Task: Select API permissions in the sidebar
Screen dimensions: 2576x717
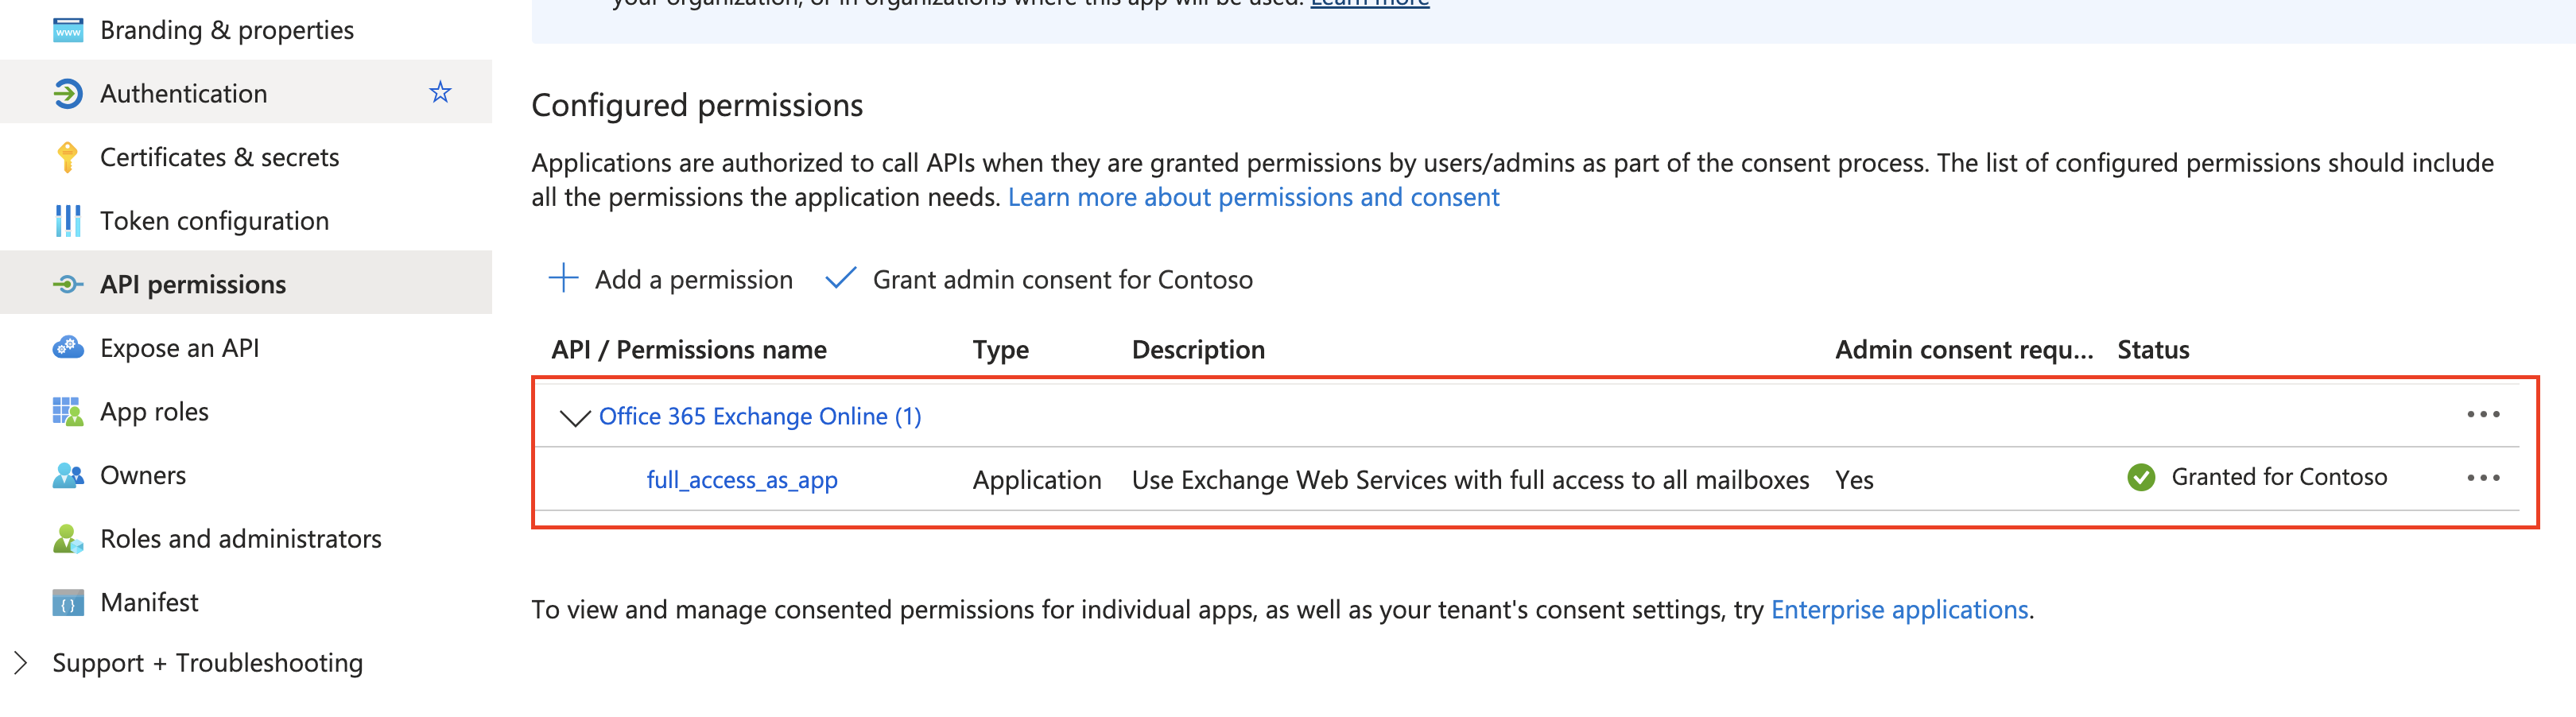Action: click(193, 284)
